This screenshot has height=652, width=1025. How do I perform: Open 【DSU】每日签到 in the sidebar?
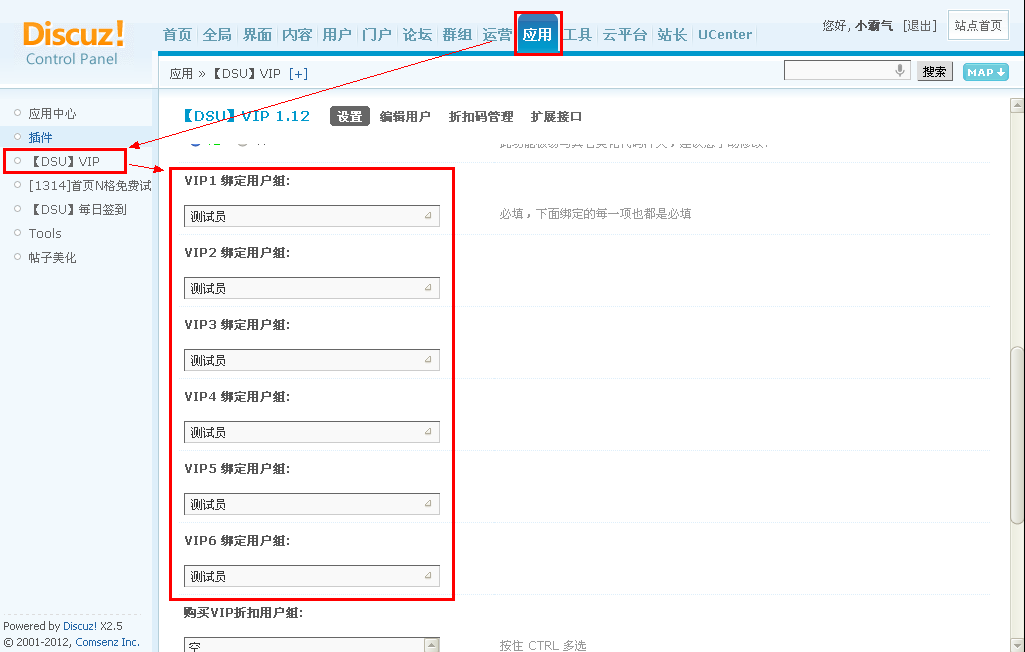[x=77, y=209]
